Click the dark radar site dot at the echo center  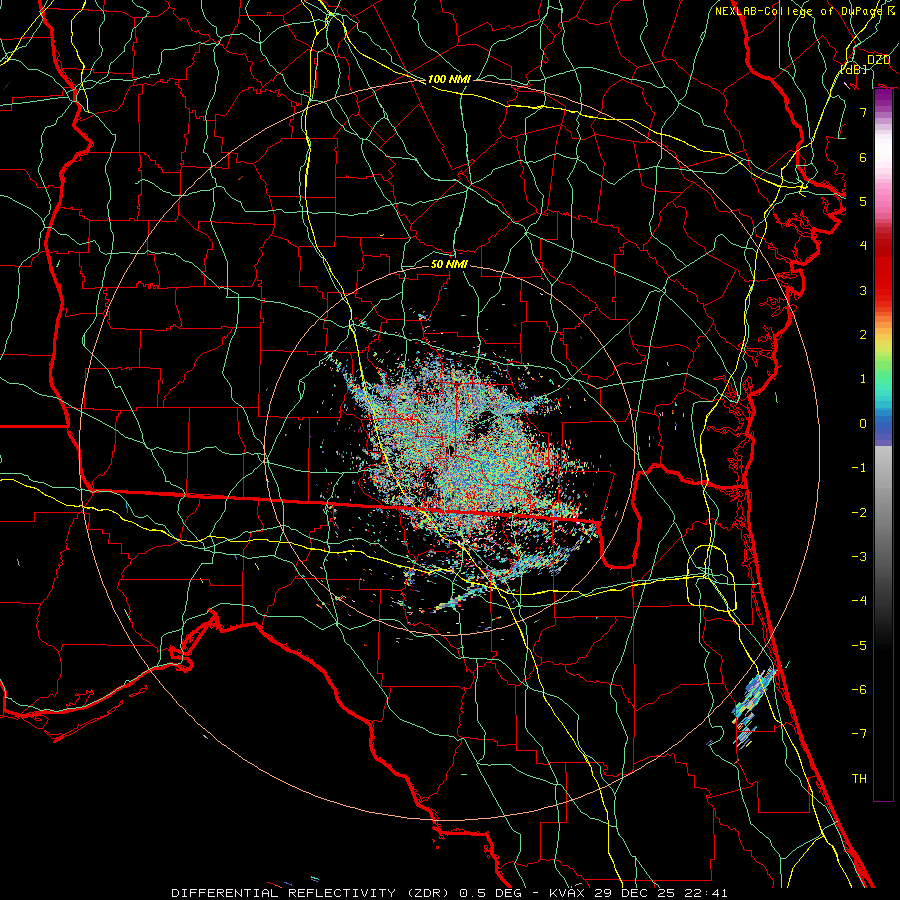(451, 451)
